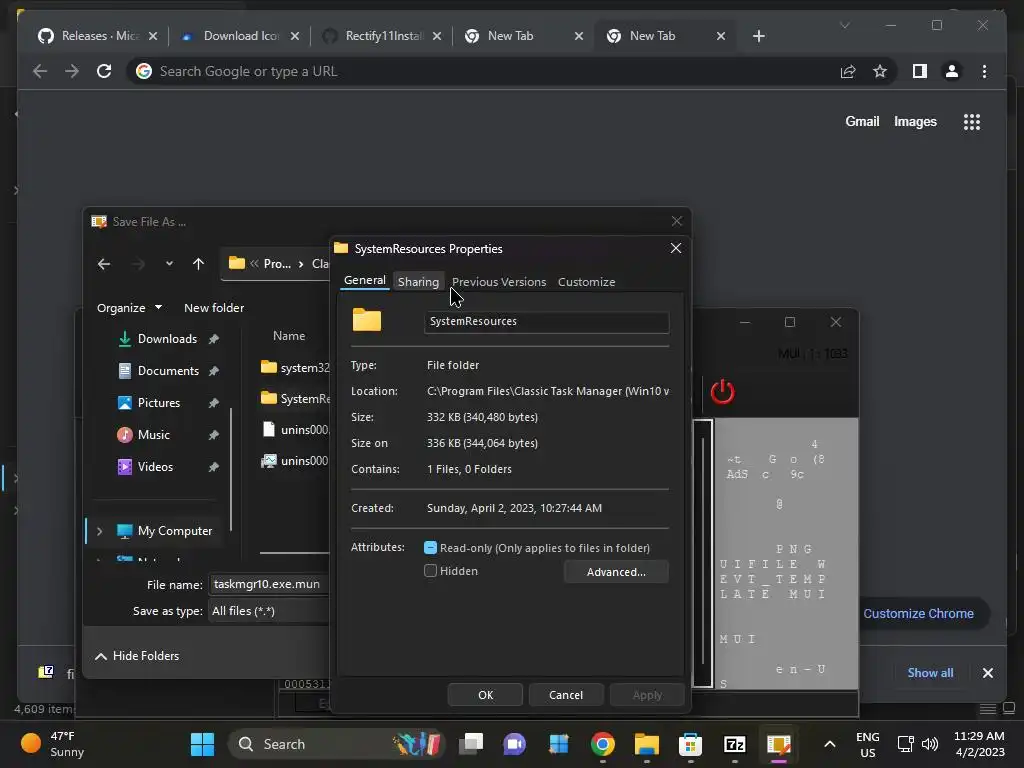Viewport: 1024px width, 768px height.
Task: Toggle the Read-only attribute checkbox
Action: pyautogui.click(x=430, y=548)
